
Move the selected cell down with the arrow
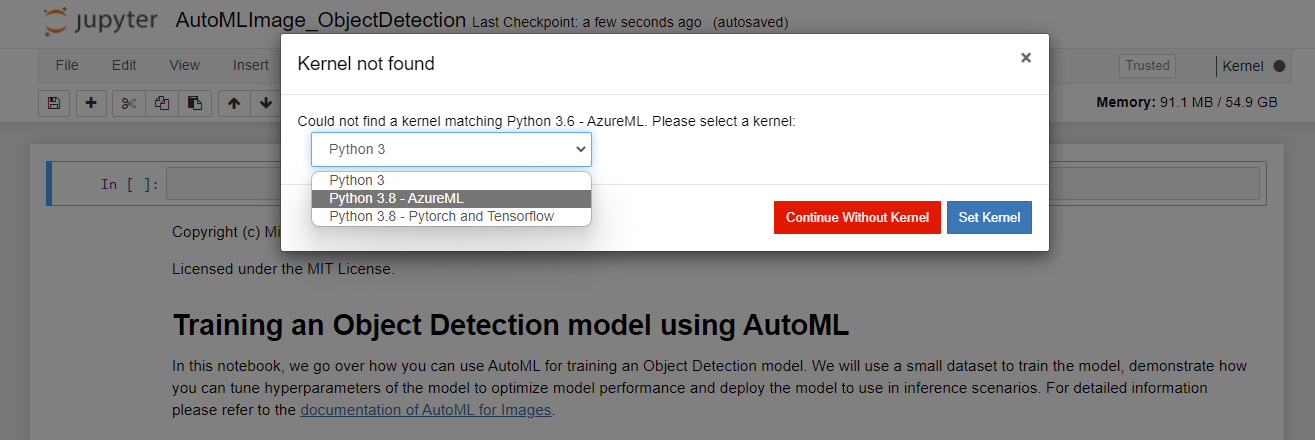(265, 102)
